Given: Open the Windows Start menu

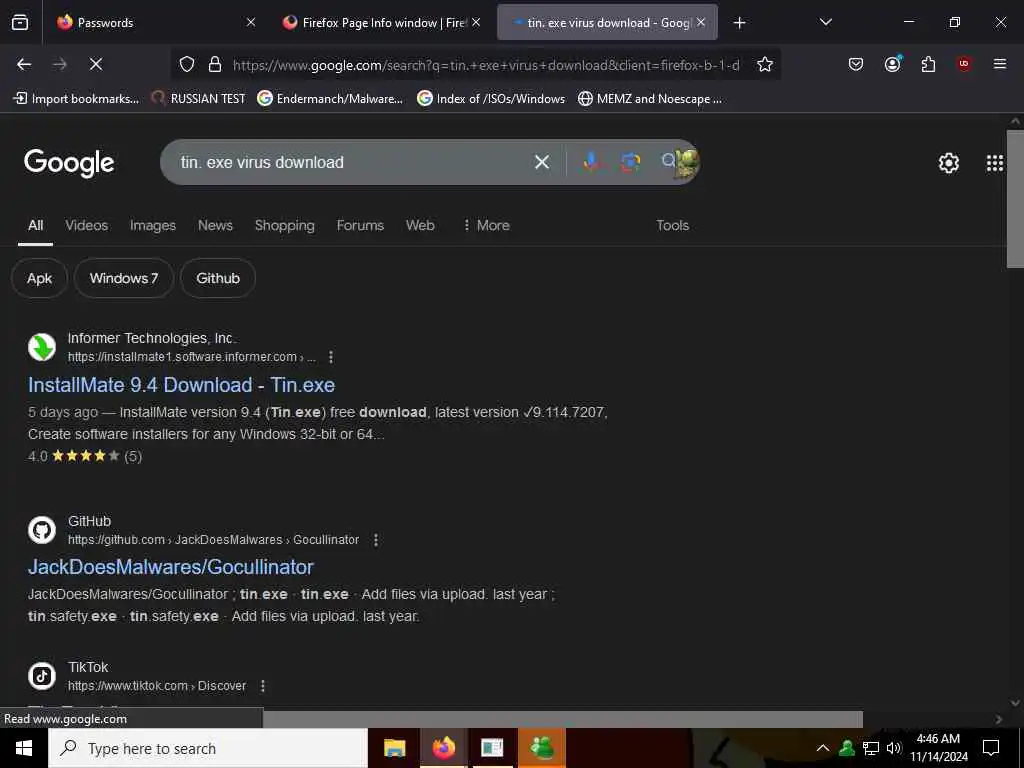Looking at the screenshot, I should pyautogui.click(x=24, y=748).
